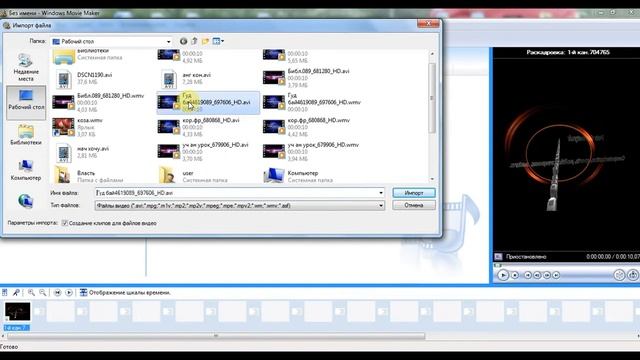Select the Гуд бай4619089_697606_HD.wmv file

click(x=312, y=102)
